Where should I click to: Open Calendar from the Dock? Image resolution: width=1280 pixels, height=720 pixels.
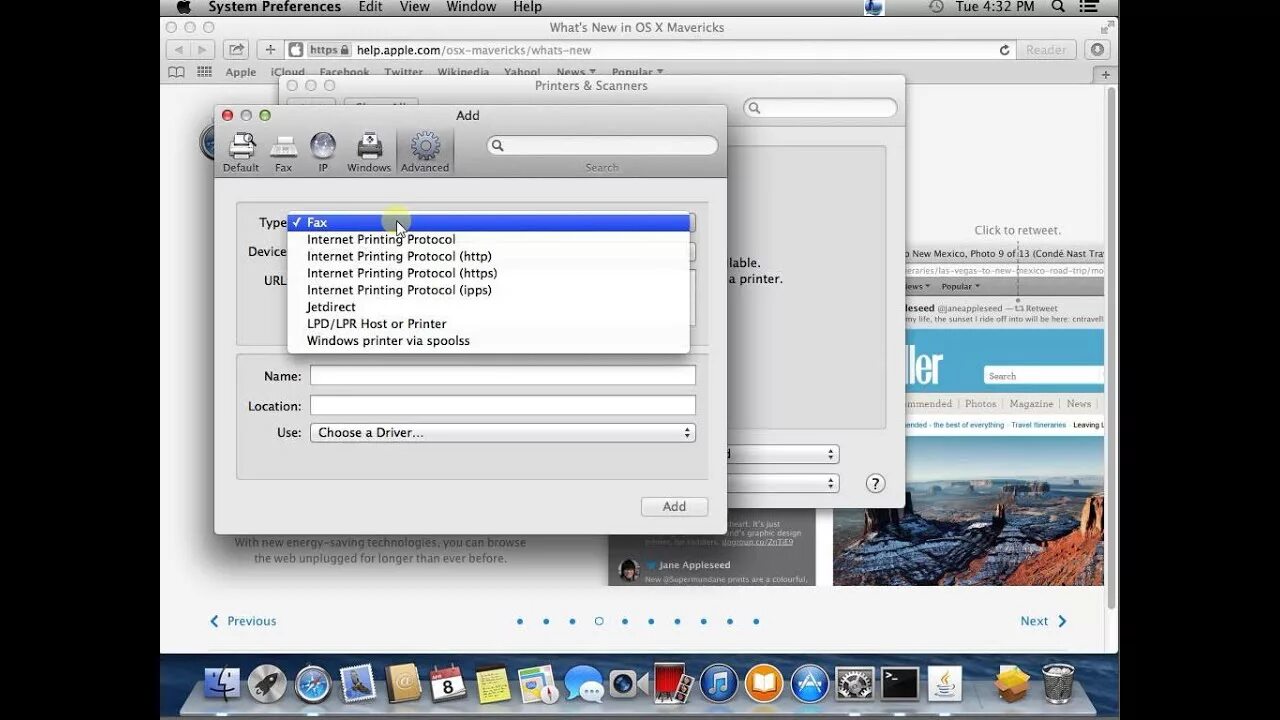tap(448, 684)
